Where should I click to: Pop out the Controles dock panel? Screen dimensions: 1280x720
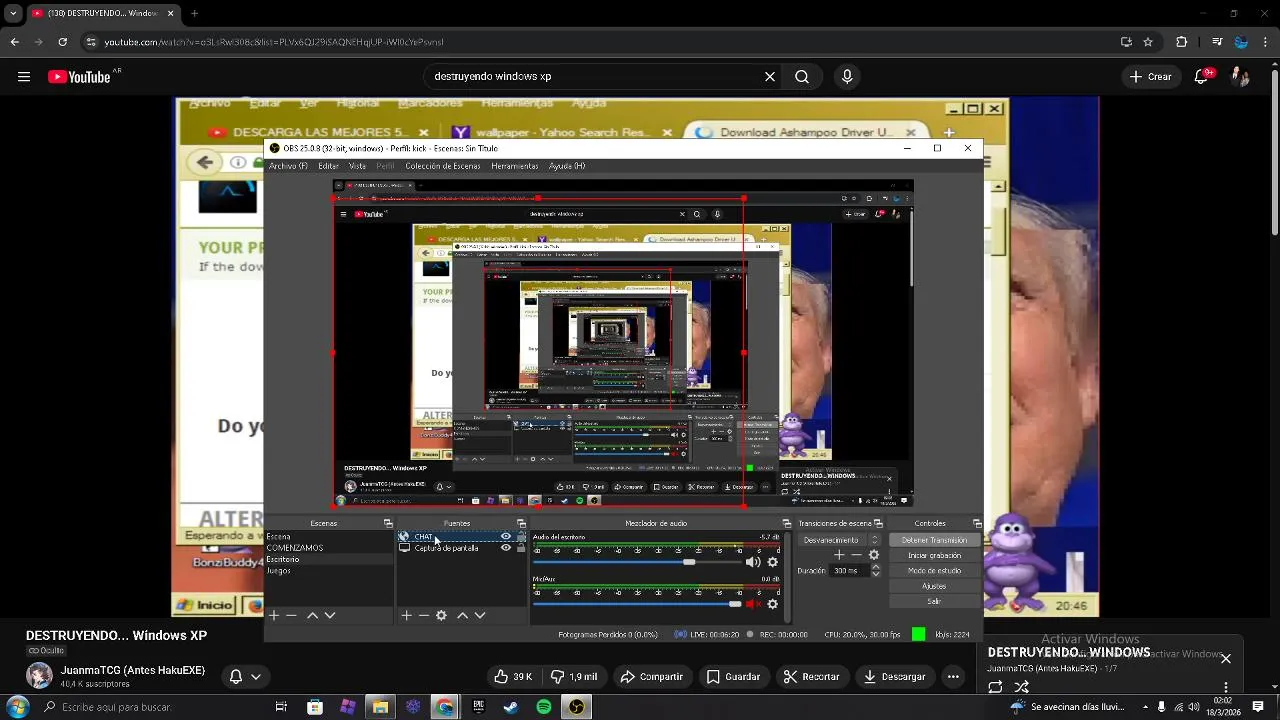pyautogui.click(x=977, y=523)
